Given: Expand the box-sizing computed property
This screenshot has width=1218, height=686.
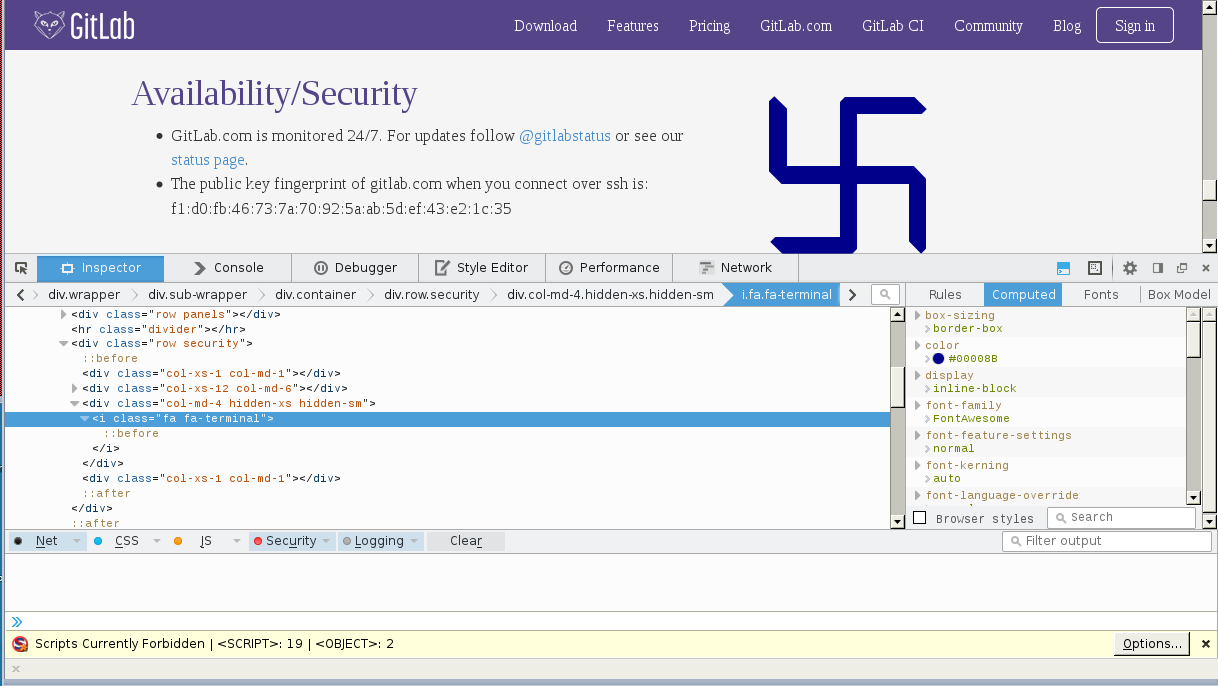Looking at the screenshot, I should tap(918, 316).
